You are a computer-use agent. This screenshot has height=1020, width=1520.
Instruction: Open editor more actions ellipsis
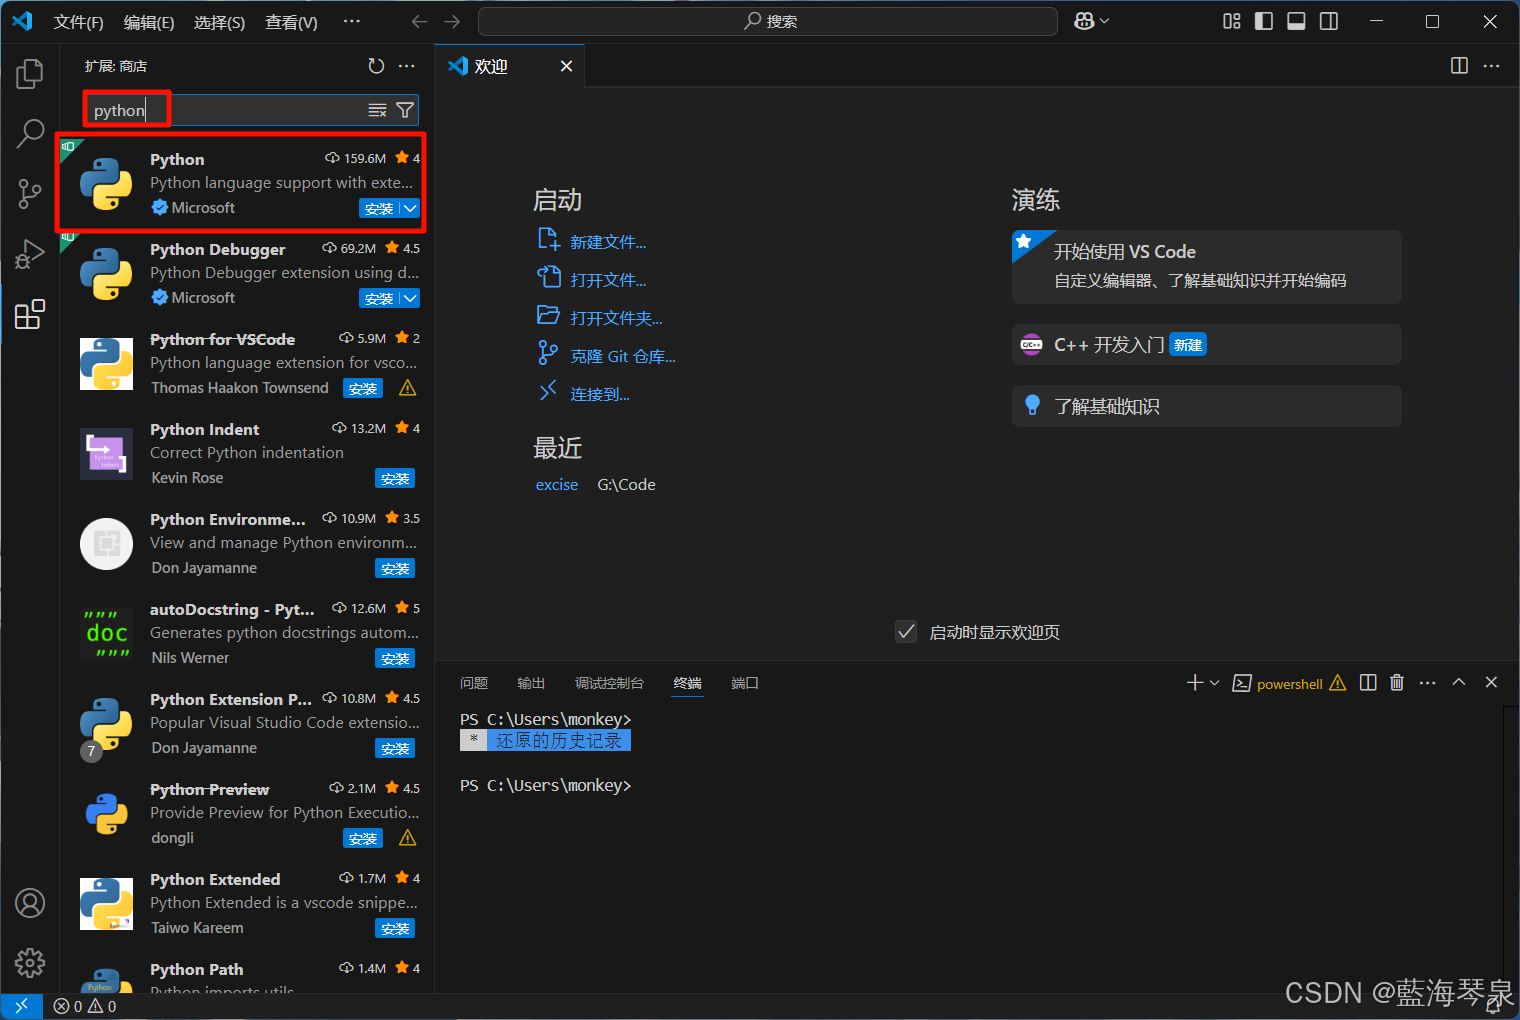point(1491,66)
